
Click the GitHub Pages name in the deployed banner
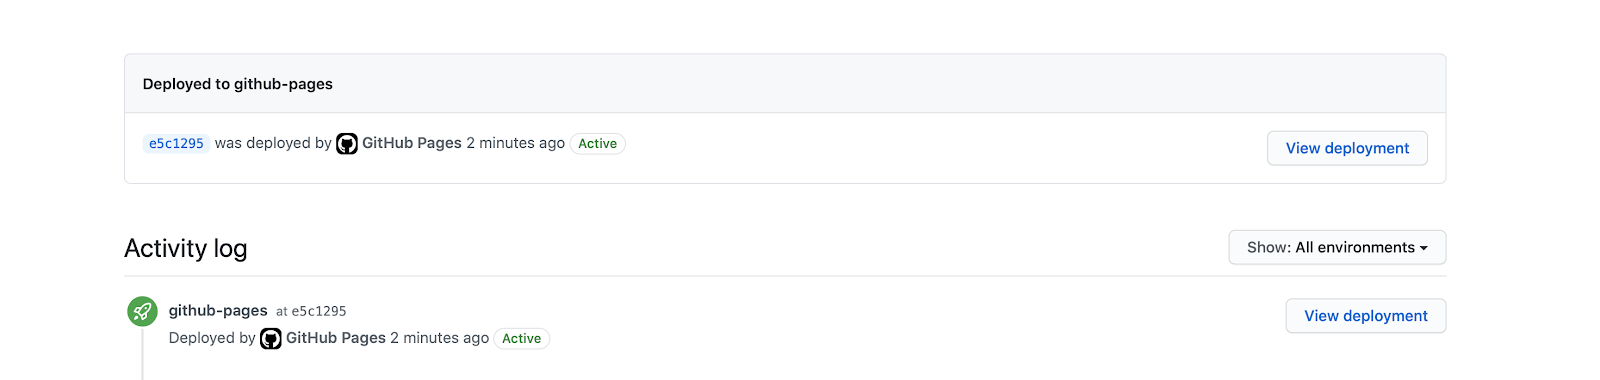[x=412, y=143]
